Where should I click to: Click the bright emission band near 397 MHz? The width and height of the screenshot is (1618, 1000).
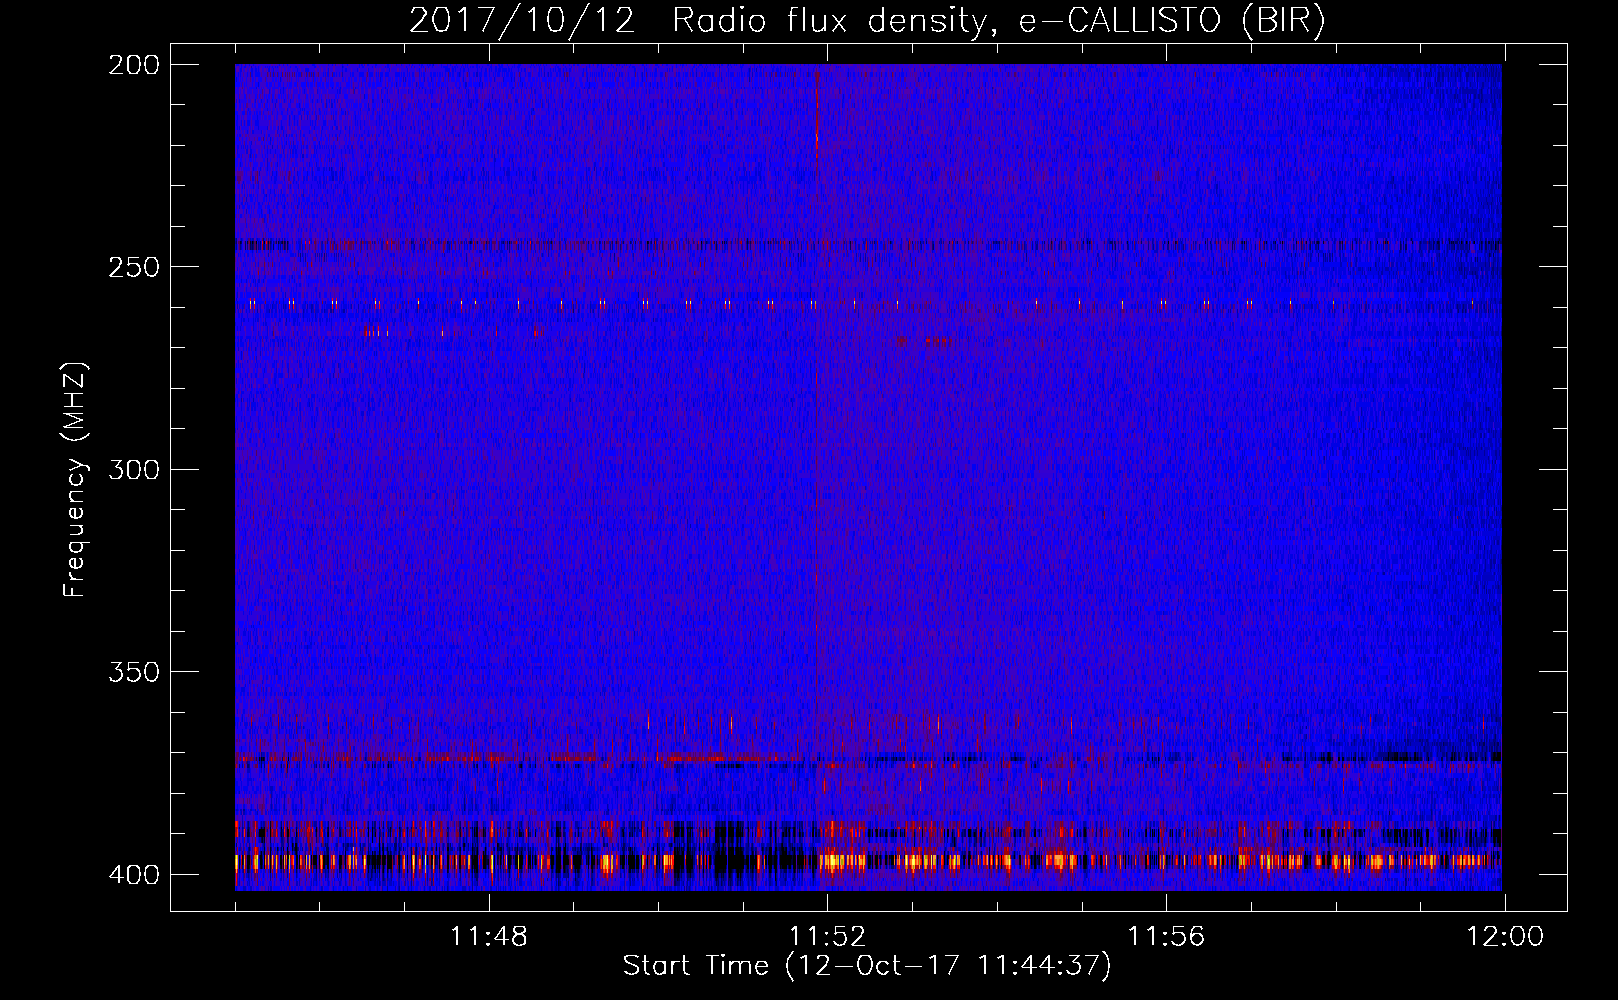pyautogui.click(x=868, y=860)
